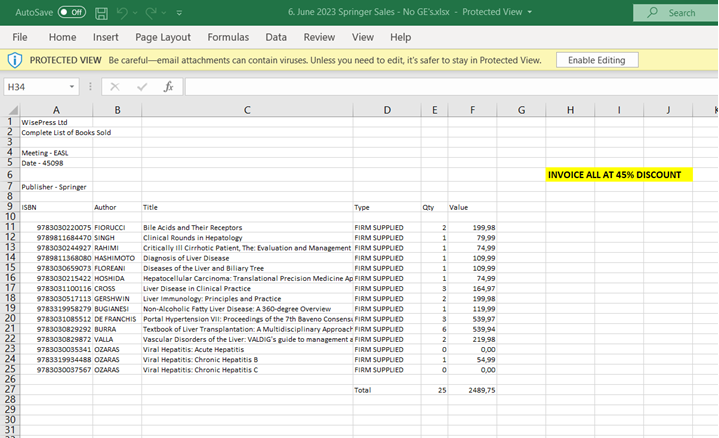719x438 pixels.
Task: Click the 'Value' header cell
Action: [472, 207]
